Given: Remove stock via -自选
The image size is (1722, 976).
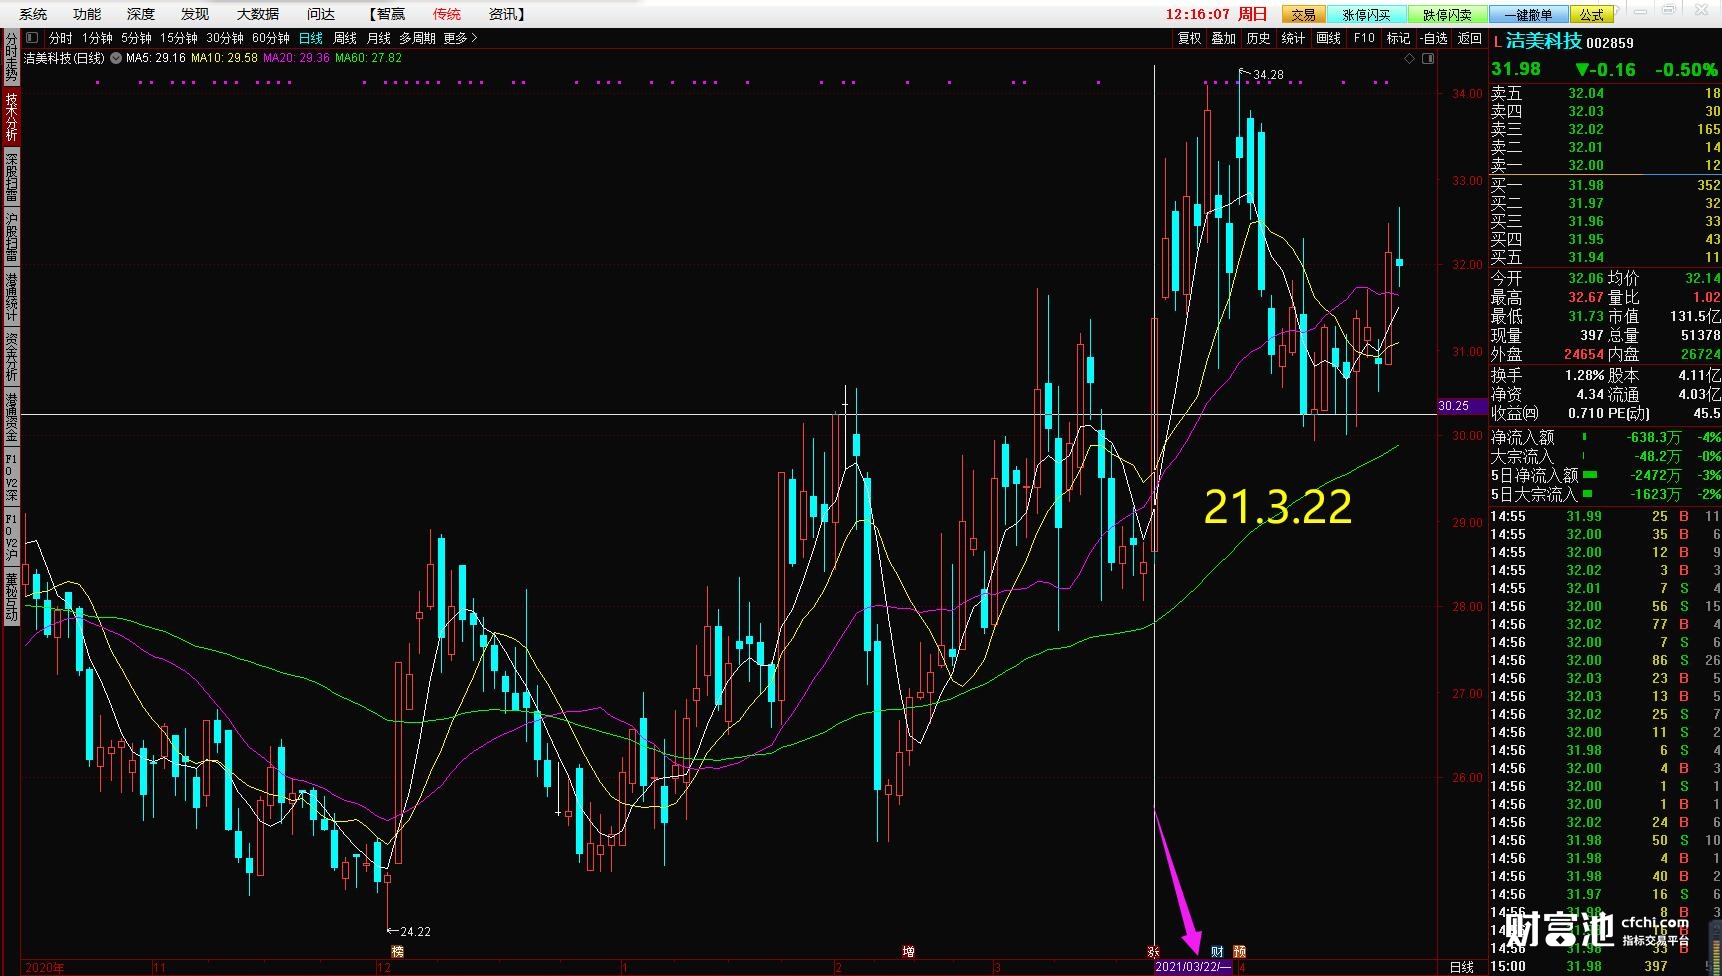Looking at the screenshot, I should 1434,38.
